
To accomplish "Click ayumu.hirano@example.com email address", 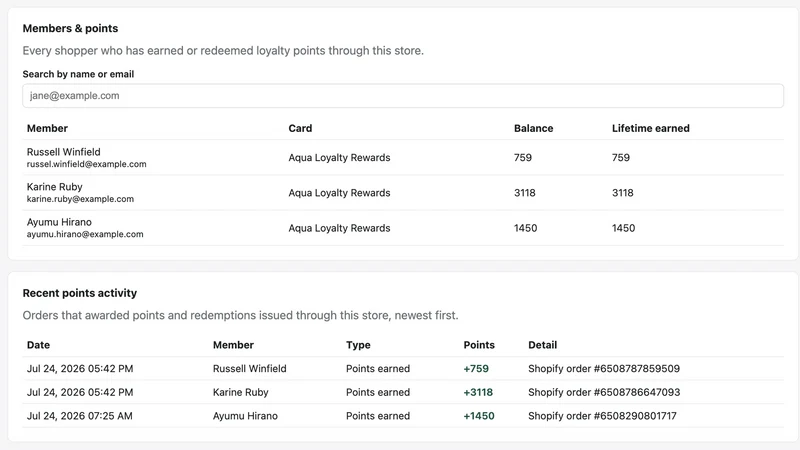I will [x=85, y=234].
